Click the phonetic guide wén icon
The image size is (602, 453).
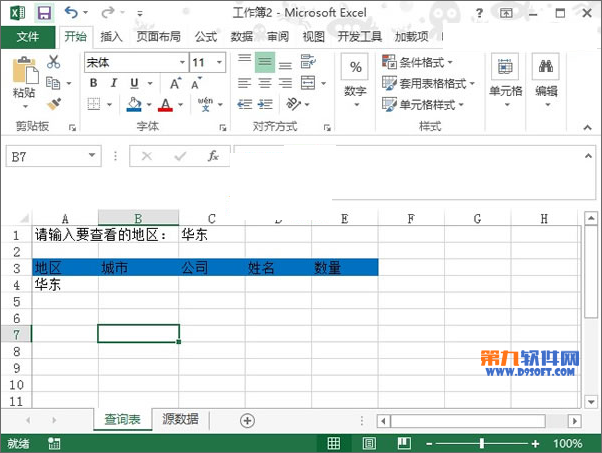click(x=205, y=104)
